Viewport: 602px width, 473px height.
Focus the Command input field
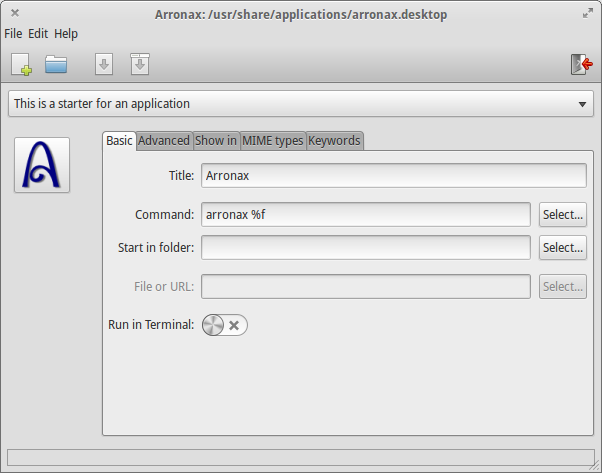click(x=366, y=215)
